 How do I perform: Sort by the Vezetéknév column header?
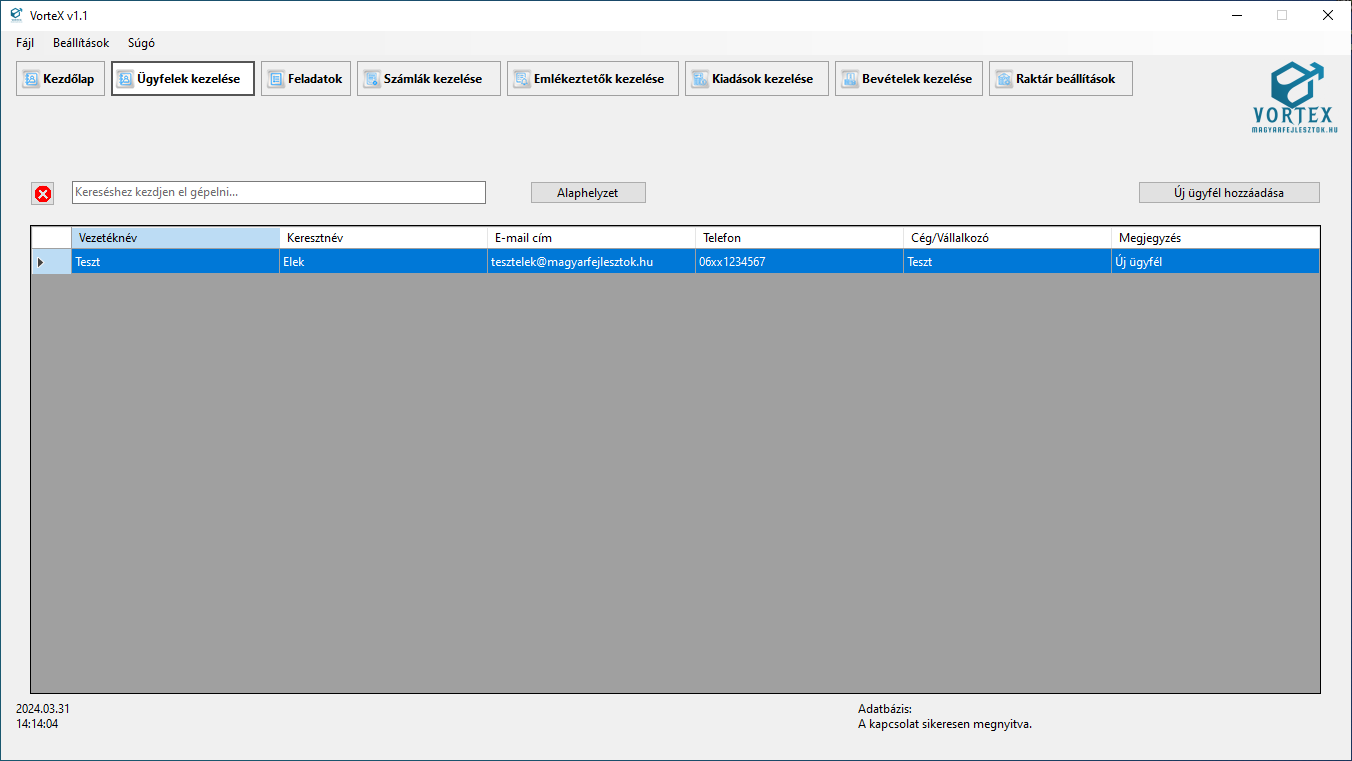point(175,238)
